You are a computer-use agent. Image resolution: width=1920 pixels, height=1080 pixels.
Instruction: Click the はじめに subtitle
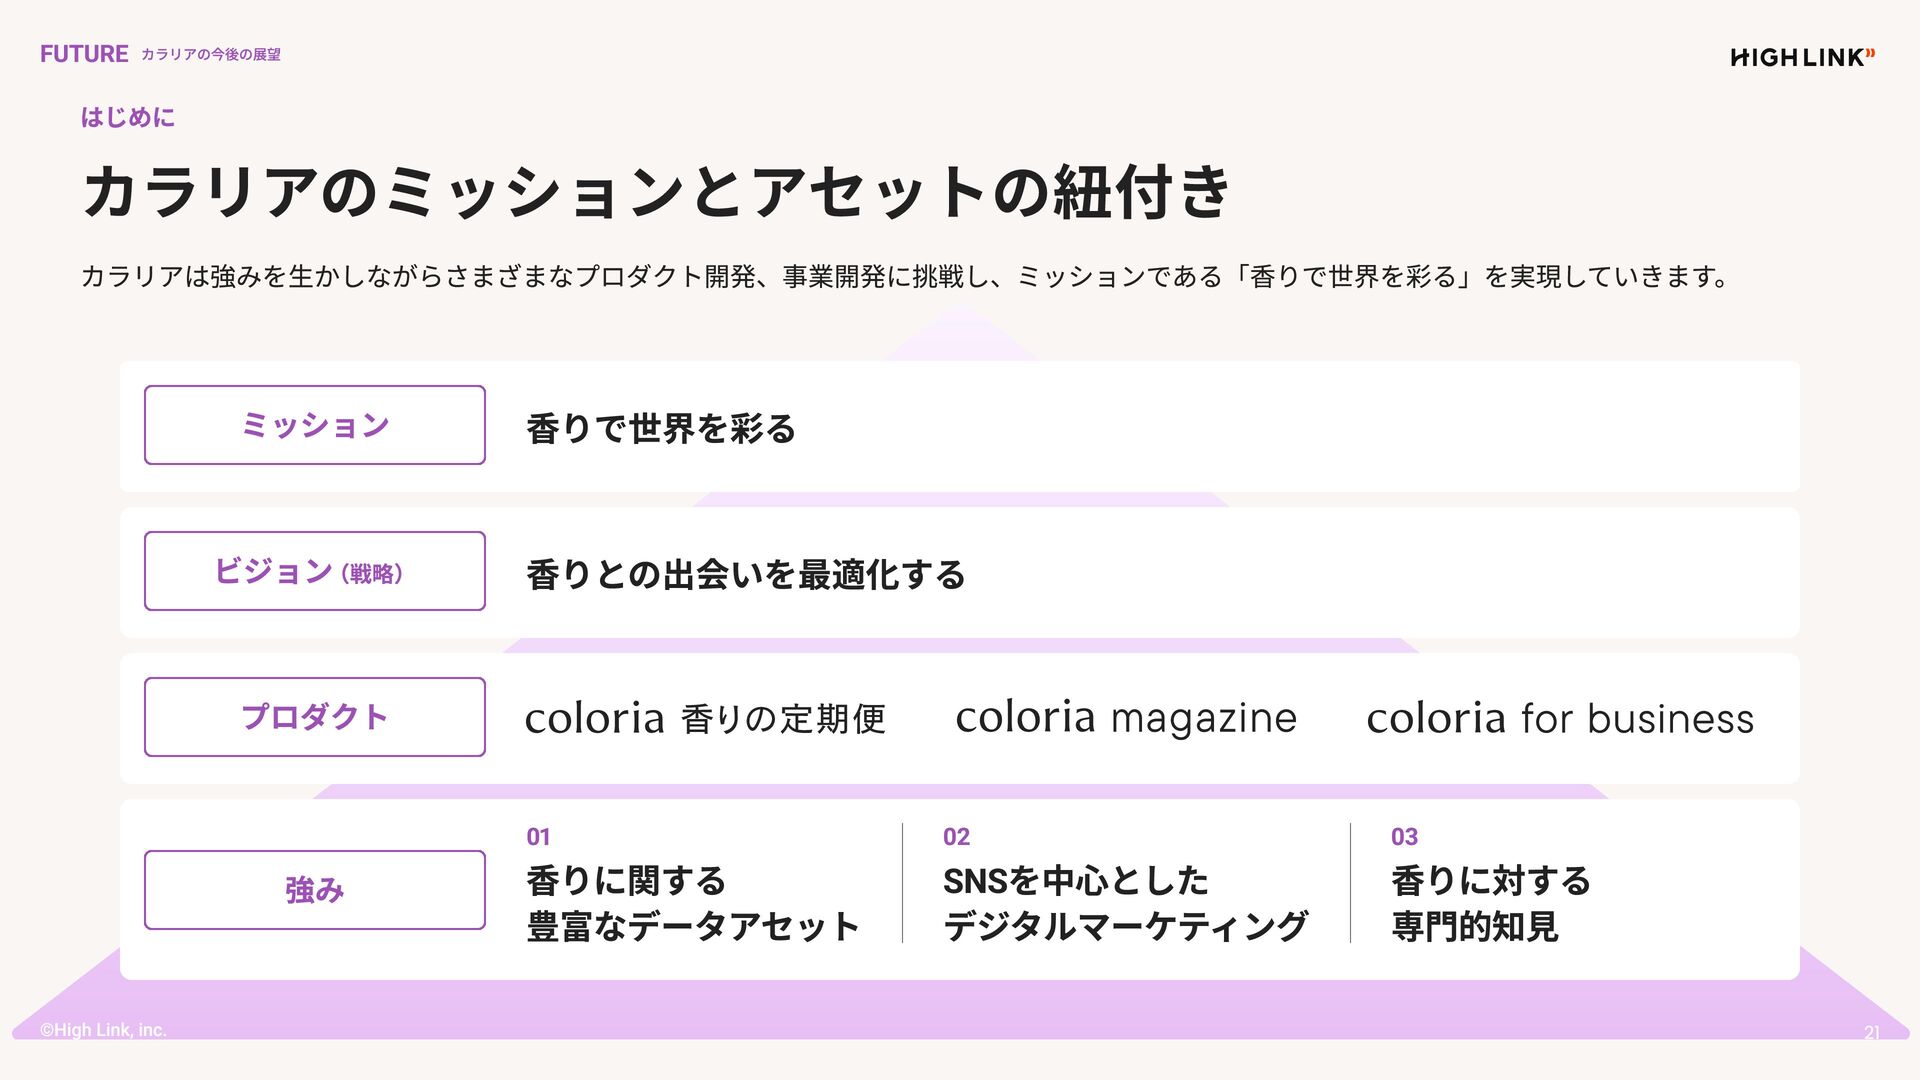pyautogui.click(x=128, y=117)
